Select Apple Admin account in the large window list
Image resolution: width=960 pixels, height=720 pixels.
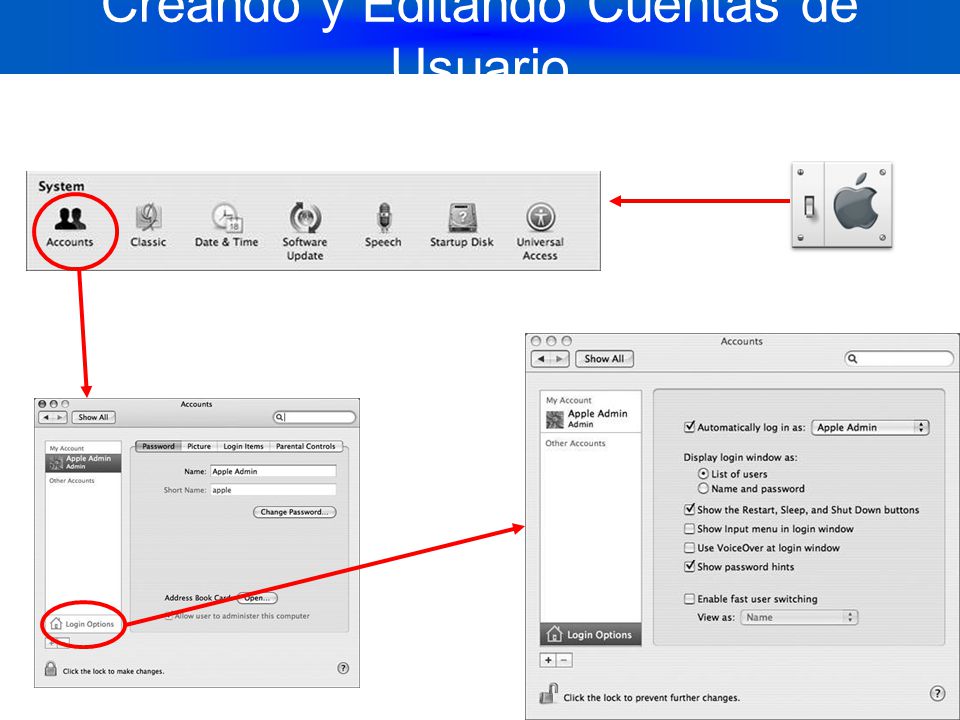(x=590, y=419)
